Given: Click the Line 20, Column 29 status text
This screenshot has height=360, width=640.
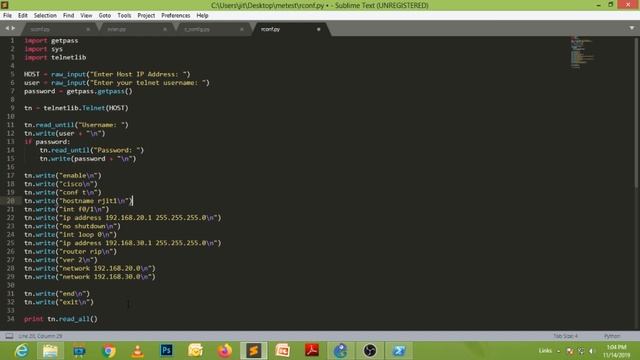Looking at the screenshot, I should pos(40,336).
